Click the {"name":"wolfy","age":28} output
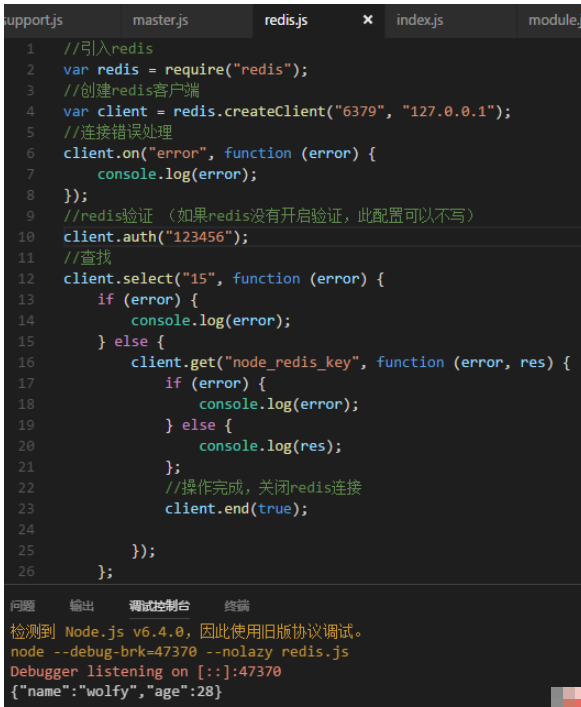This screenshot has height=707, width=581. coord(116,691)
